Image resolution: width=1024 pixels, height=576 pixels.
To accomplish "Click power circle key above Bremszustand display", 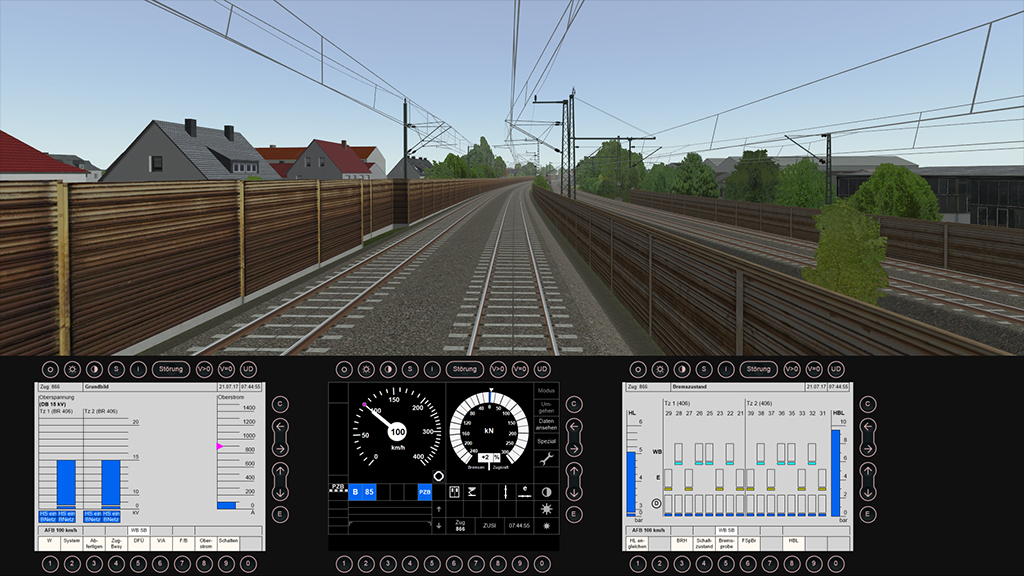I will [x=638, y=369].
